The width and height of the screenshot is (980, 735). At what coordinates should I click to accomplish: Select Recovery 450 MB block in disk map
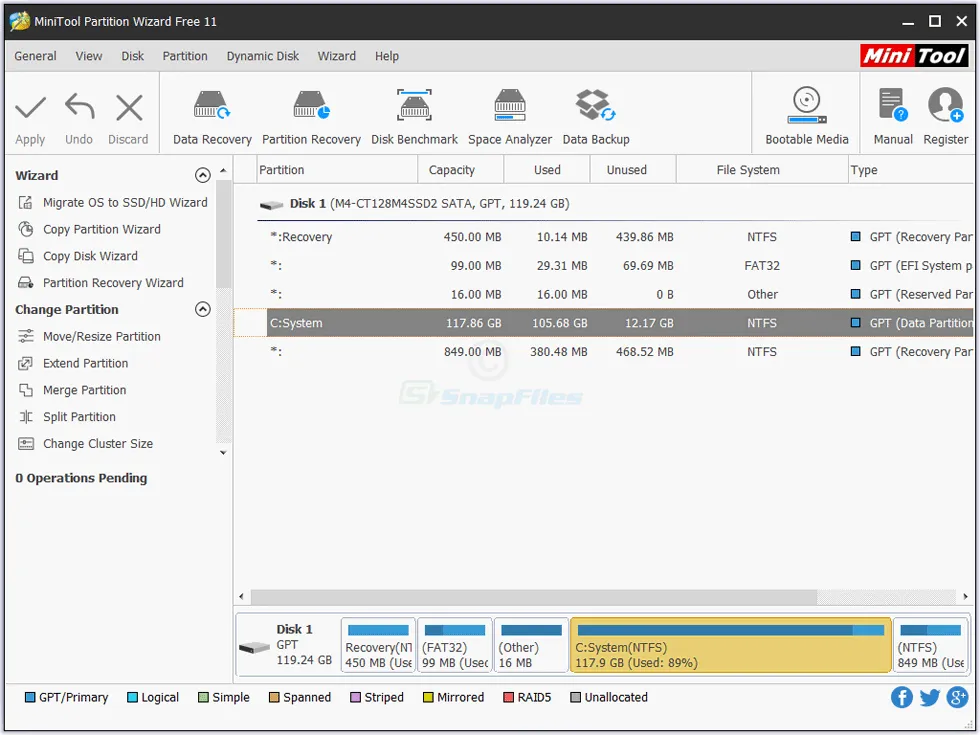click(x=378, y=645)
